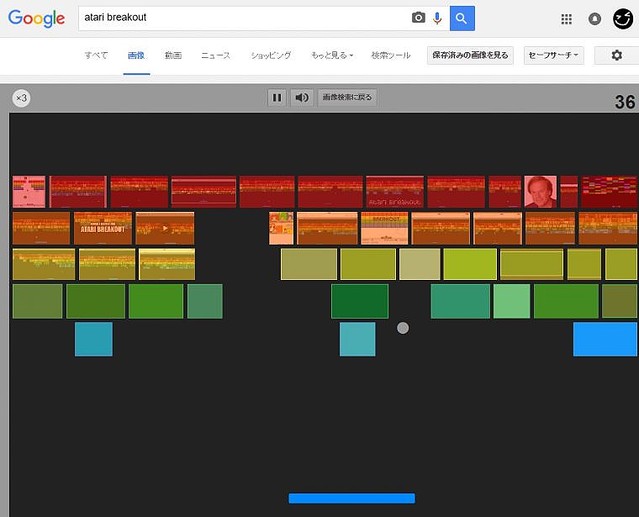Open the ニュース tab
The height and width of the screenshot is (517, 639).
pos(215,56)
